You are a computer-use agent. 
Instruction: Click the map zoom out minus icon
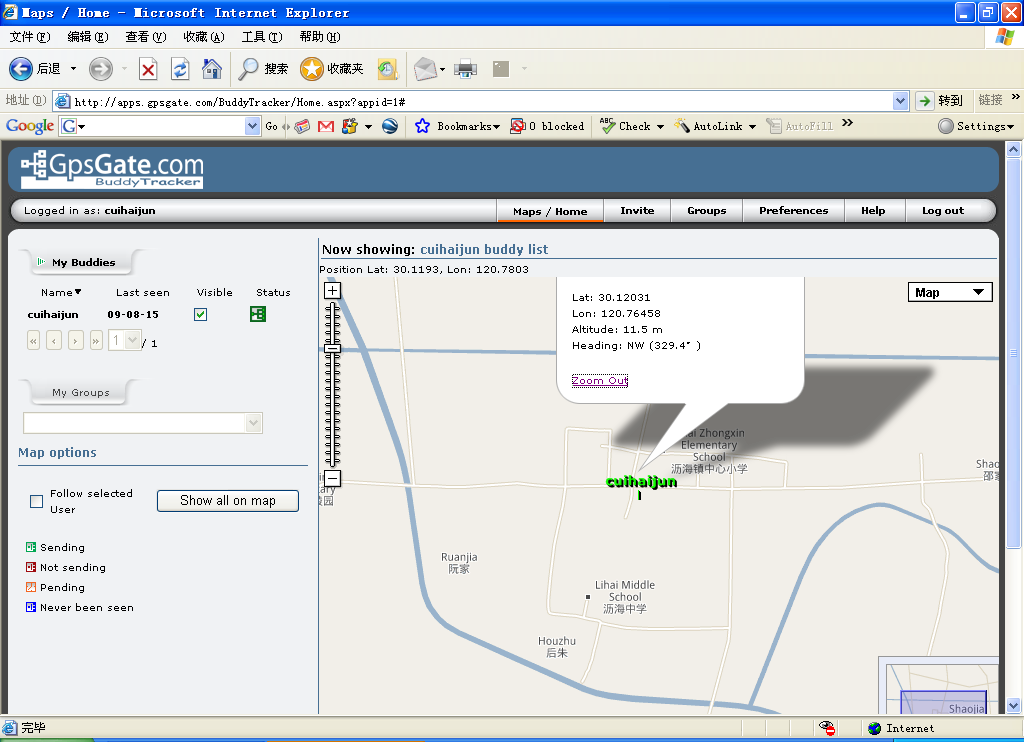pos(332,478)
